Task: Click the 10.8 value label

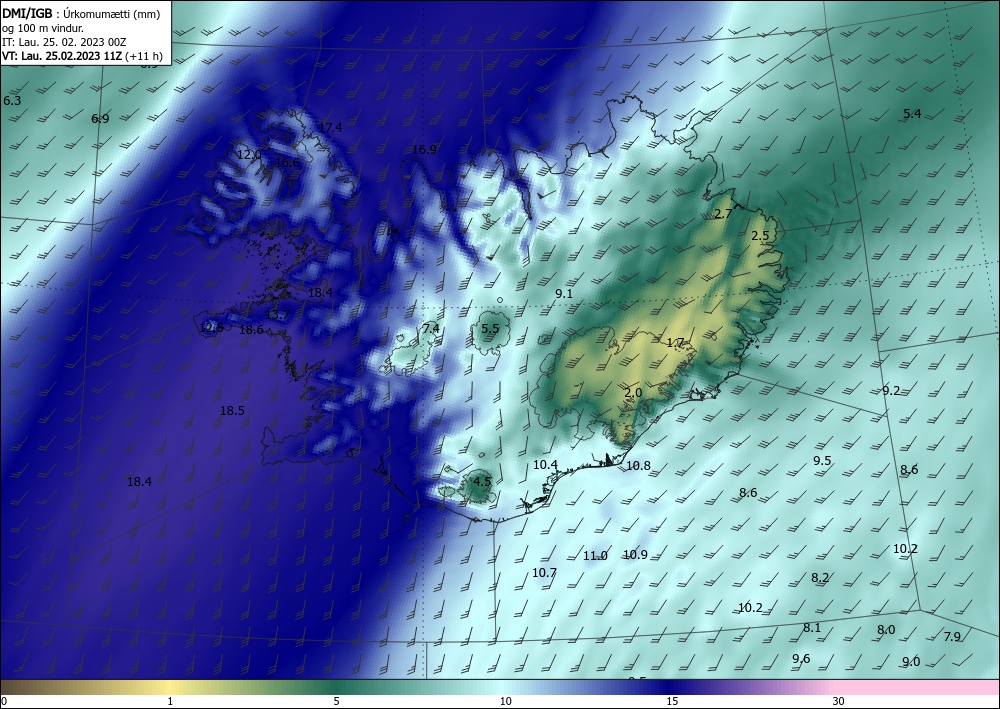Action: click(638, 465)
